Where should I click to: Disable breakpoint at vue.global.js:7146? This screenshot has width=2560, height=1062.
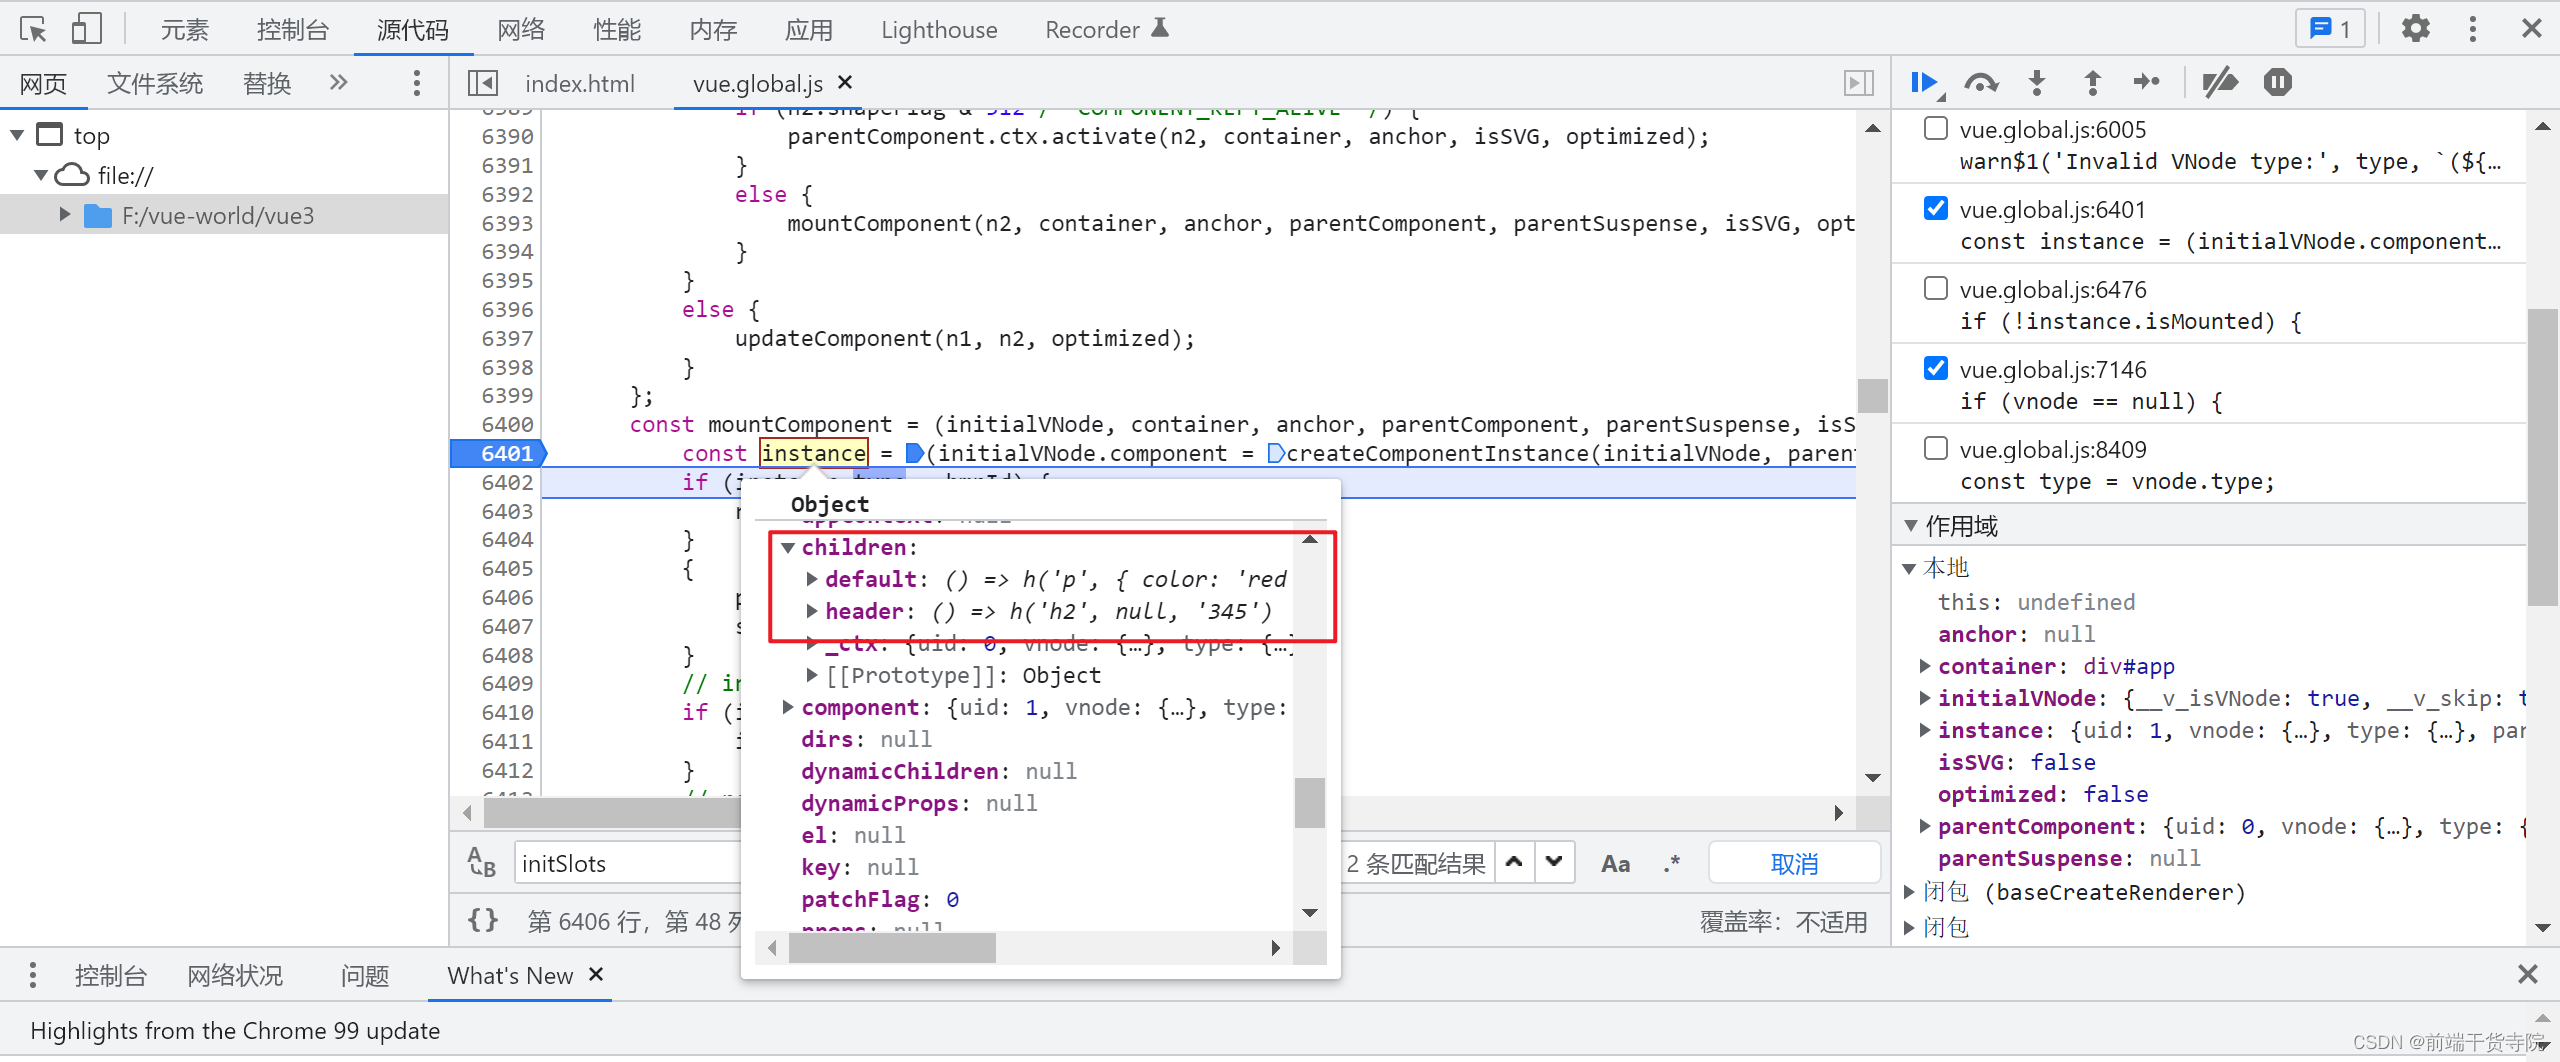[x=1936, y=368]
